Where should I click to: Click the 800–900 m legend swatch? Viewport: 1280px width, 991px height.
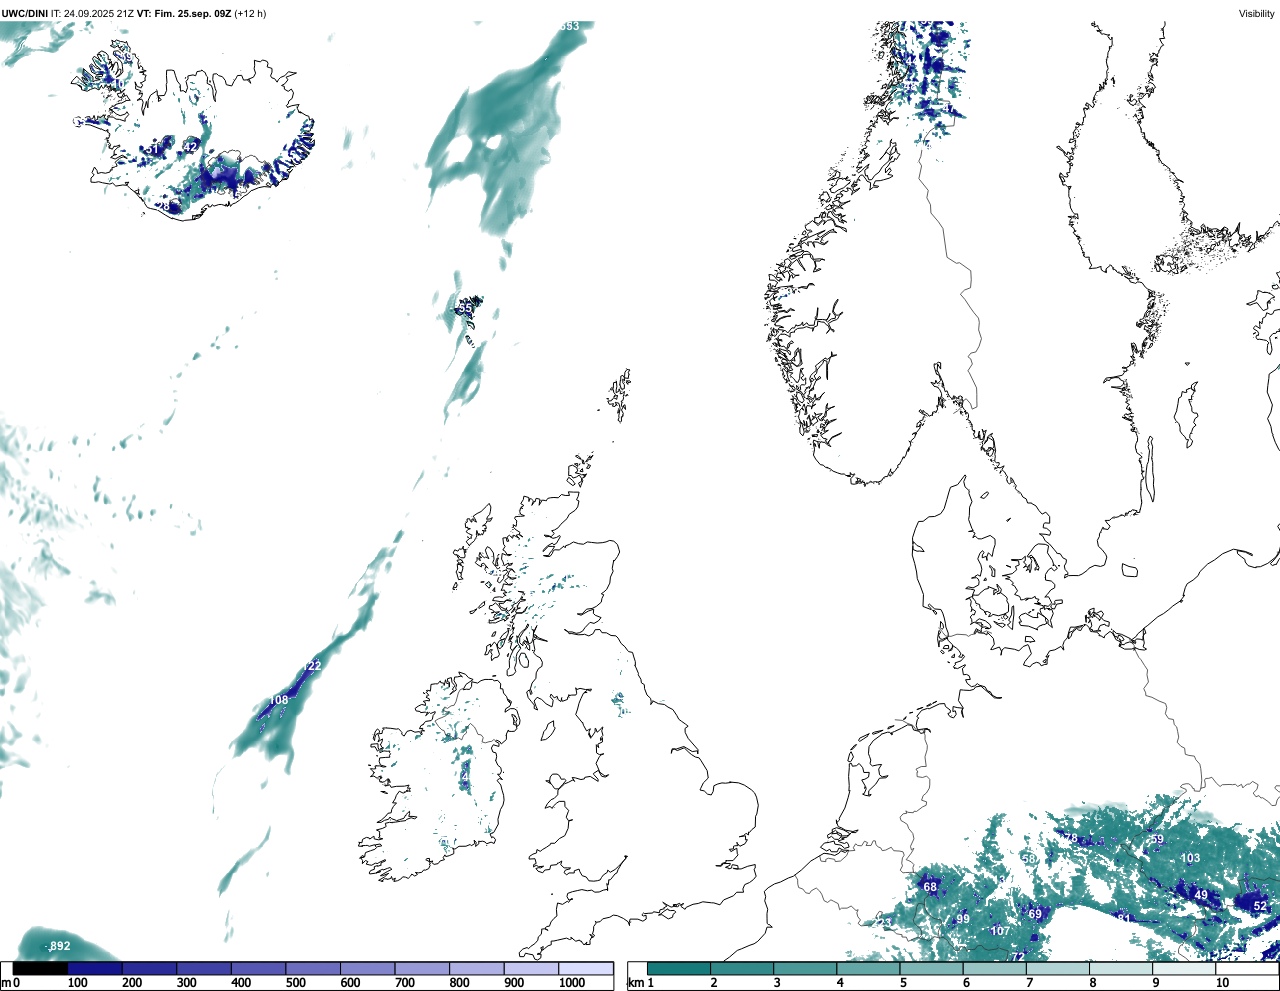[x=476, y=969]
